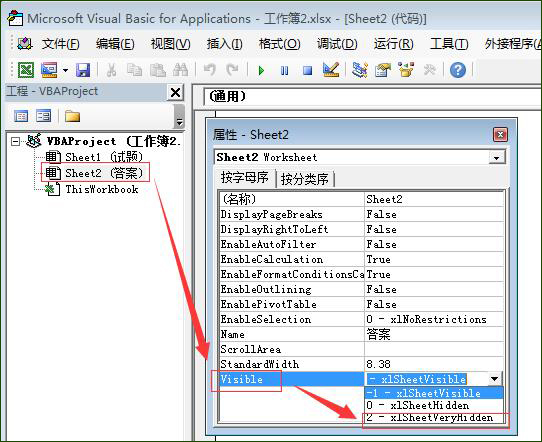Open the Properties Window toolbar icon
This screenshot has height=442, width=542.
pos(383,70)
